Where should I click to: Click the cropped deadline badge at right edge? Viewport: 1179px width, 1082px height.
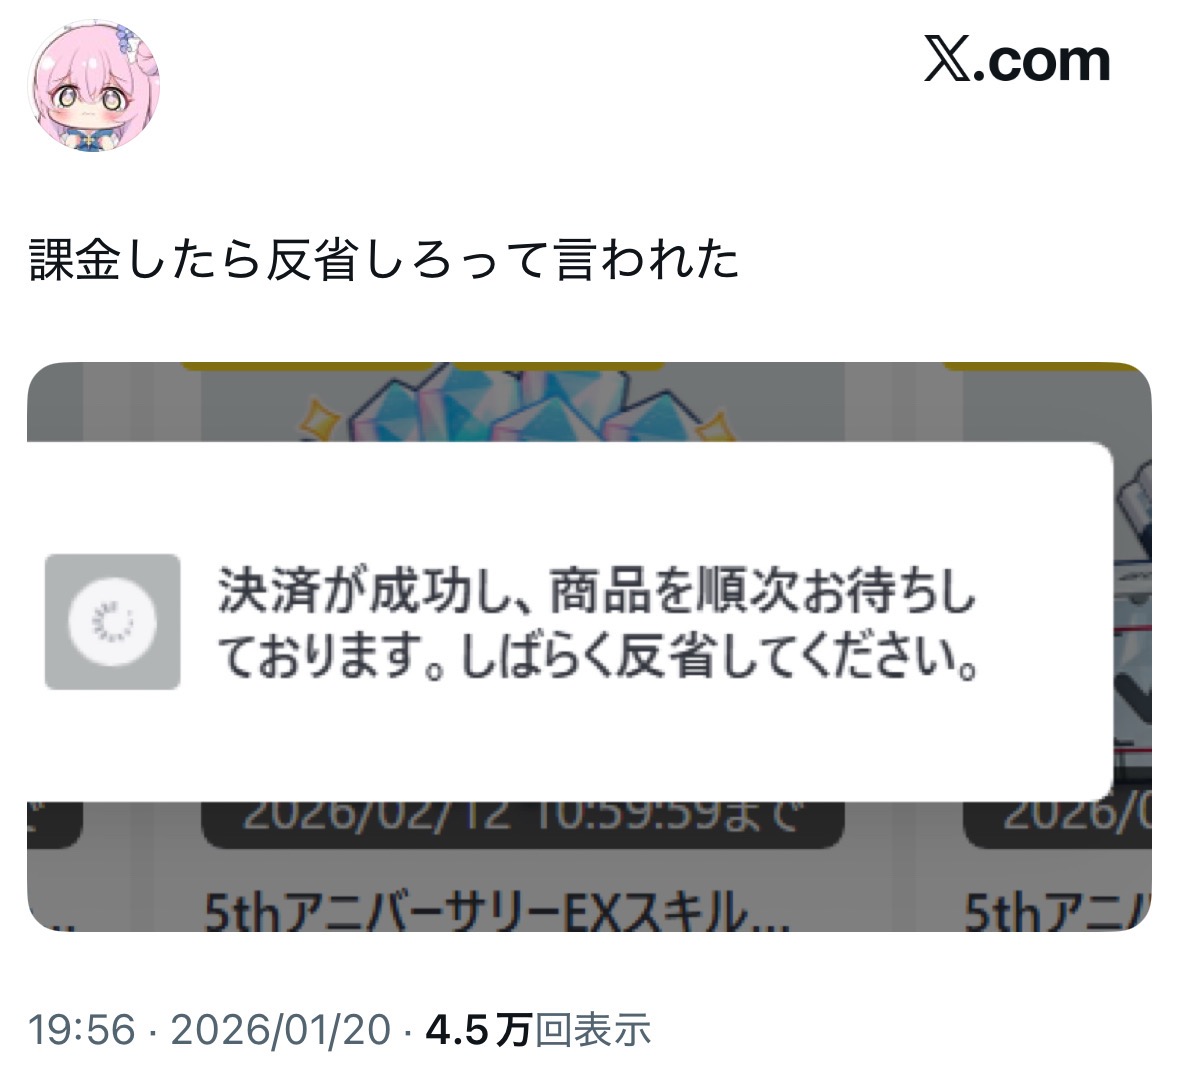1057,824
